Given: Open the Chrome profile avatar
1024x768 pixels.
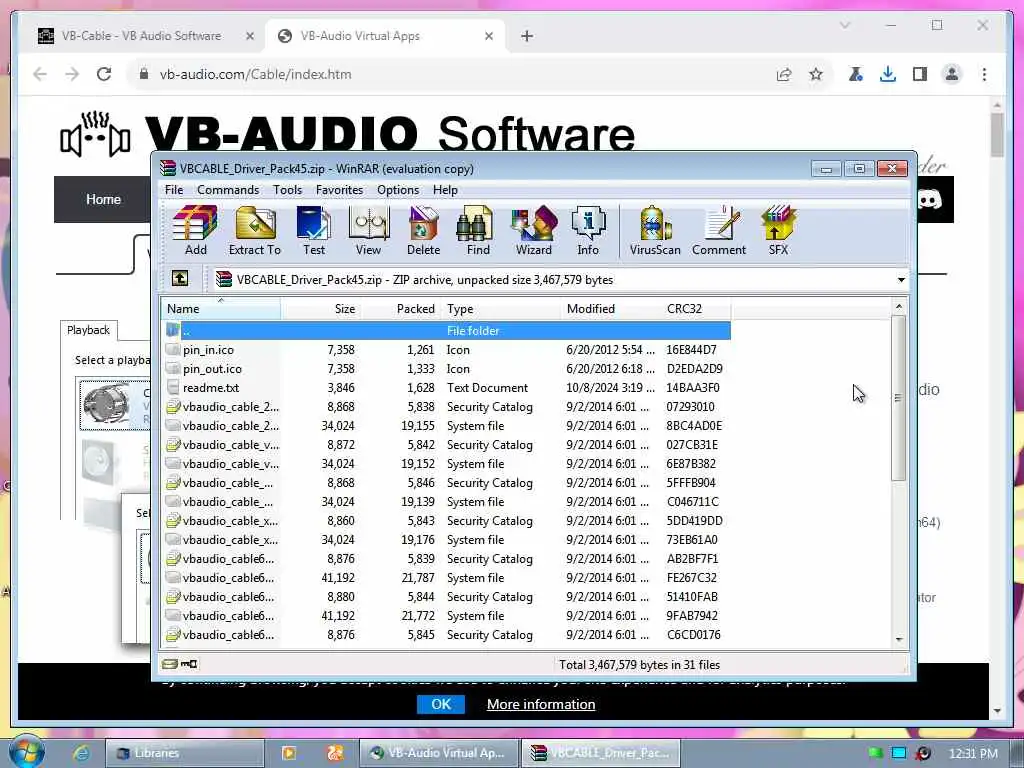Looking at the screenshot, I should [952, 74].
